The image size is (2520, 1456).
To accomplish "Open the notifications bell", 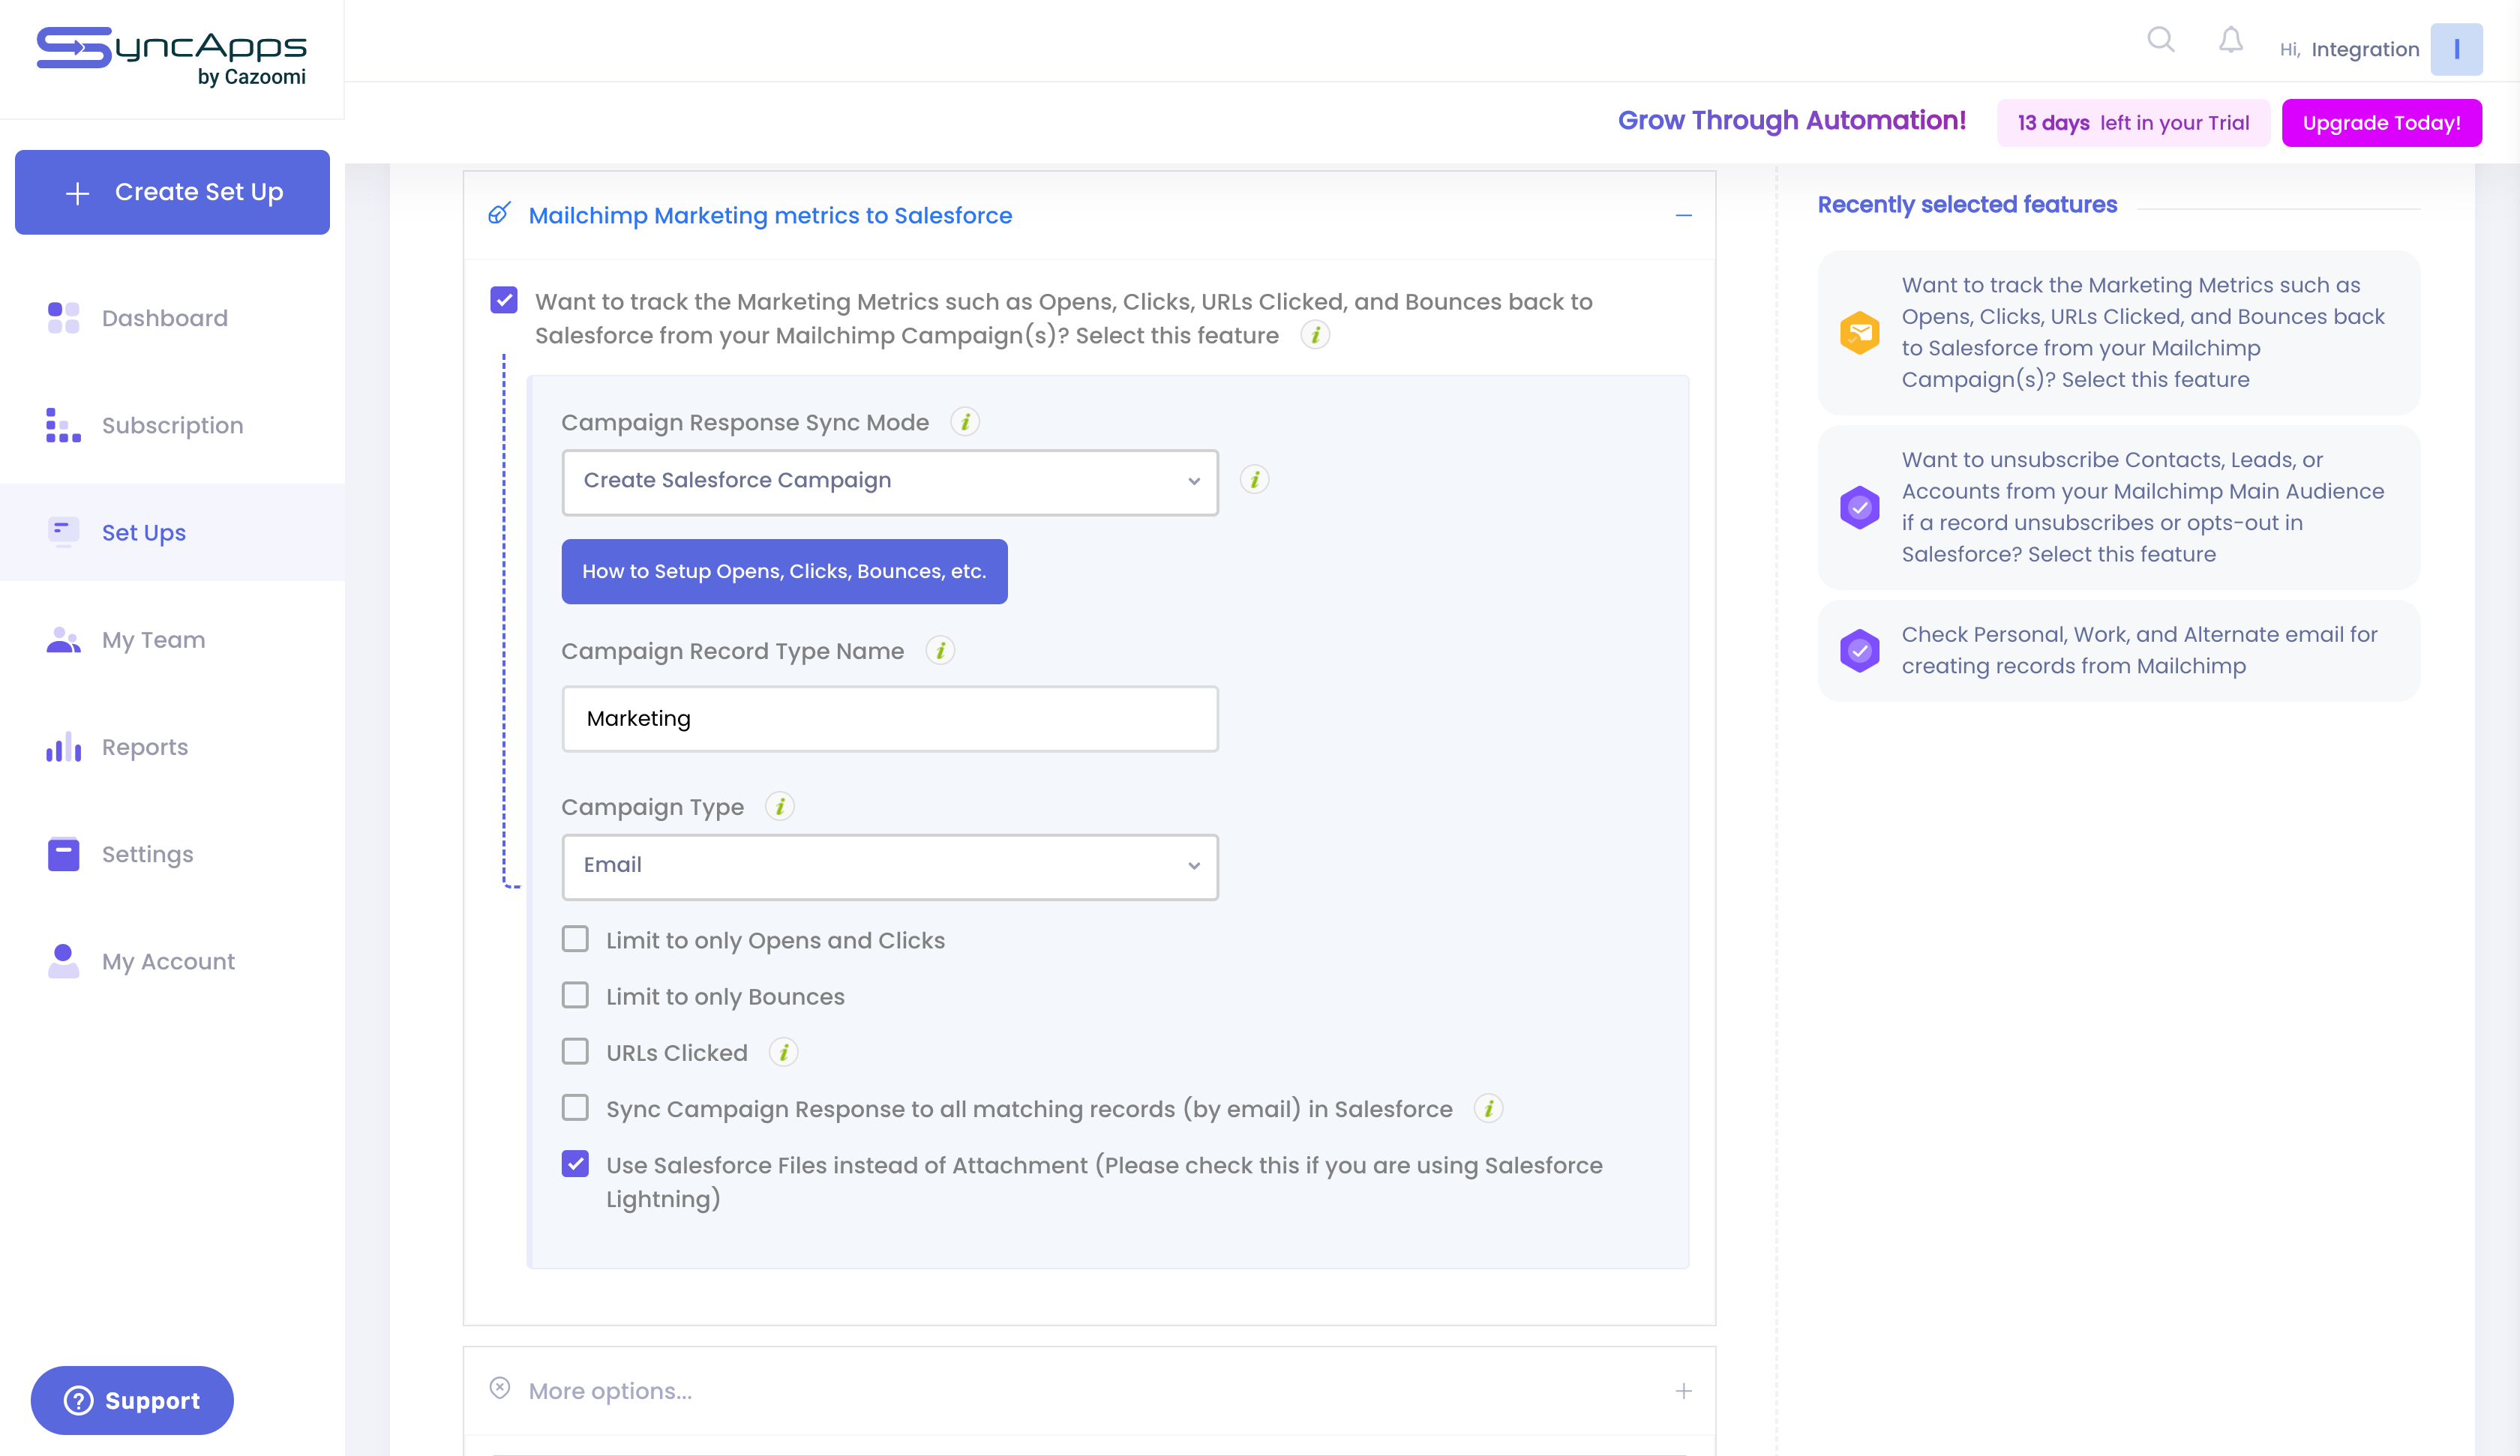I will (2230, 40).
